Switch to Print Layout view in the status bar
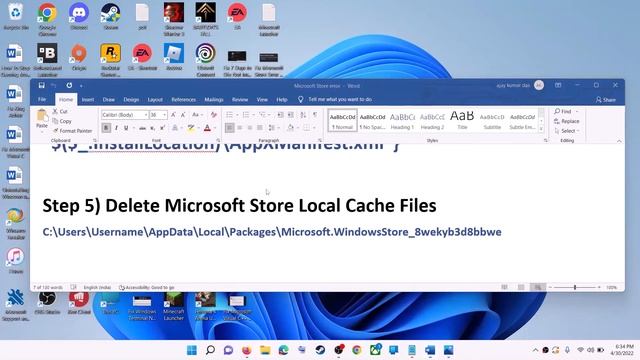This screenshot has width=640, height=360. point(521,287)
